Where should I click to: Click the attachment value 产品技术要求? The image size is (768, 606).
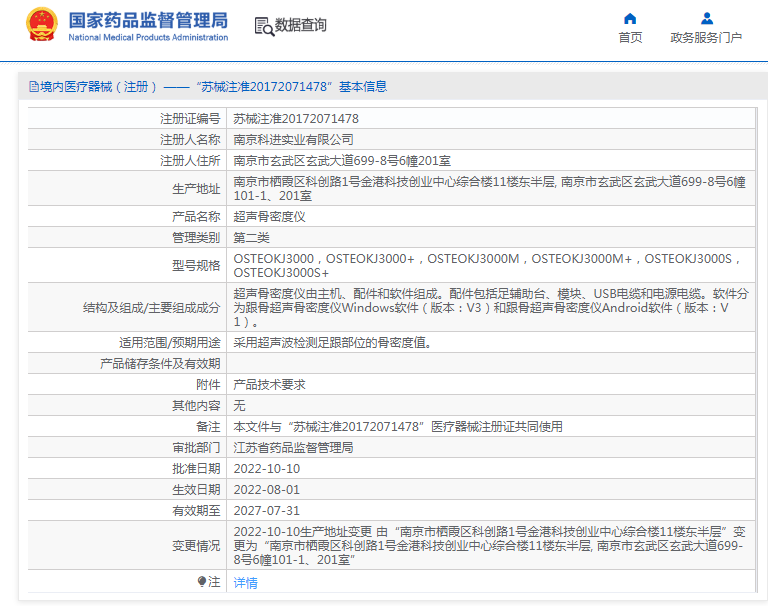click(269, 385)
